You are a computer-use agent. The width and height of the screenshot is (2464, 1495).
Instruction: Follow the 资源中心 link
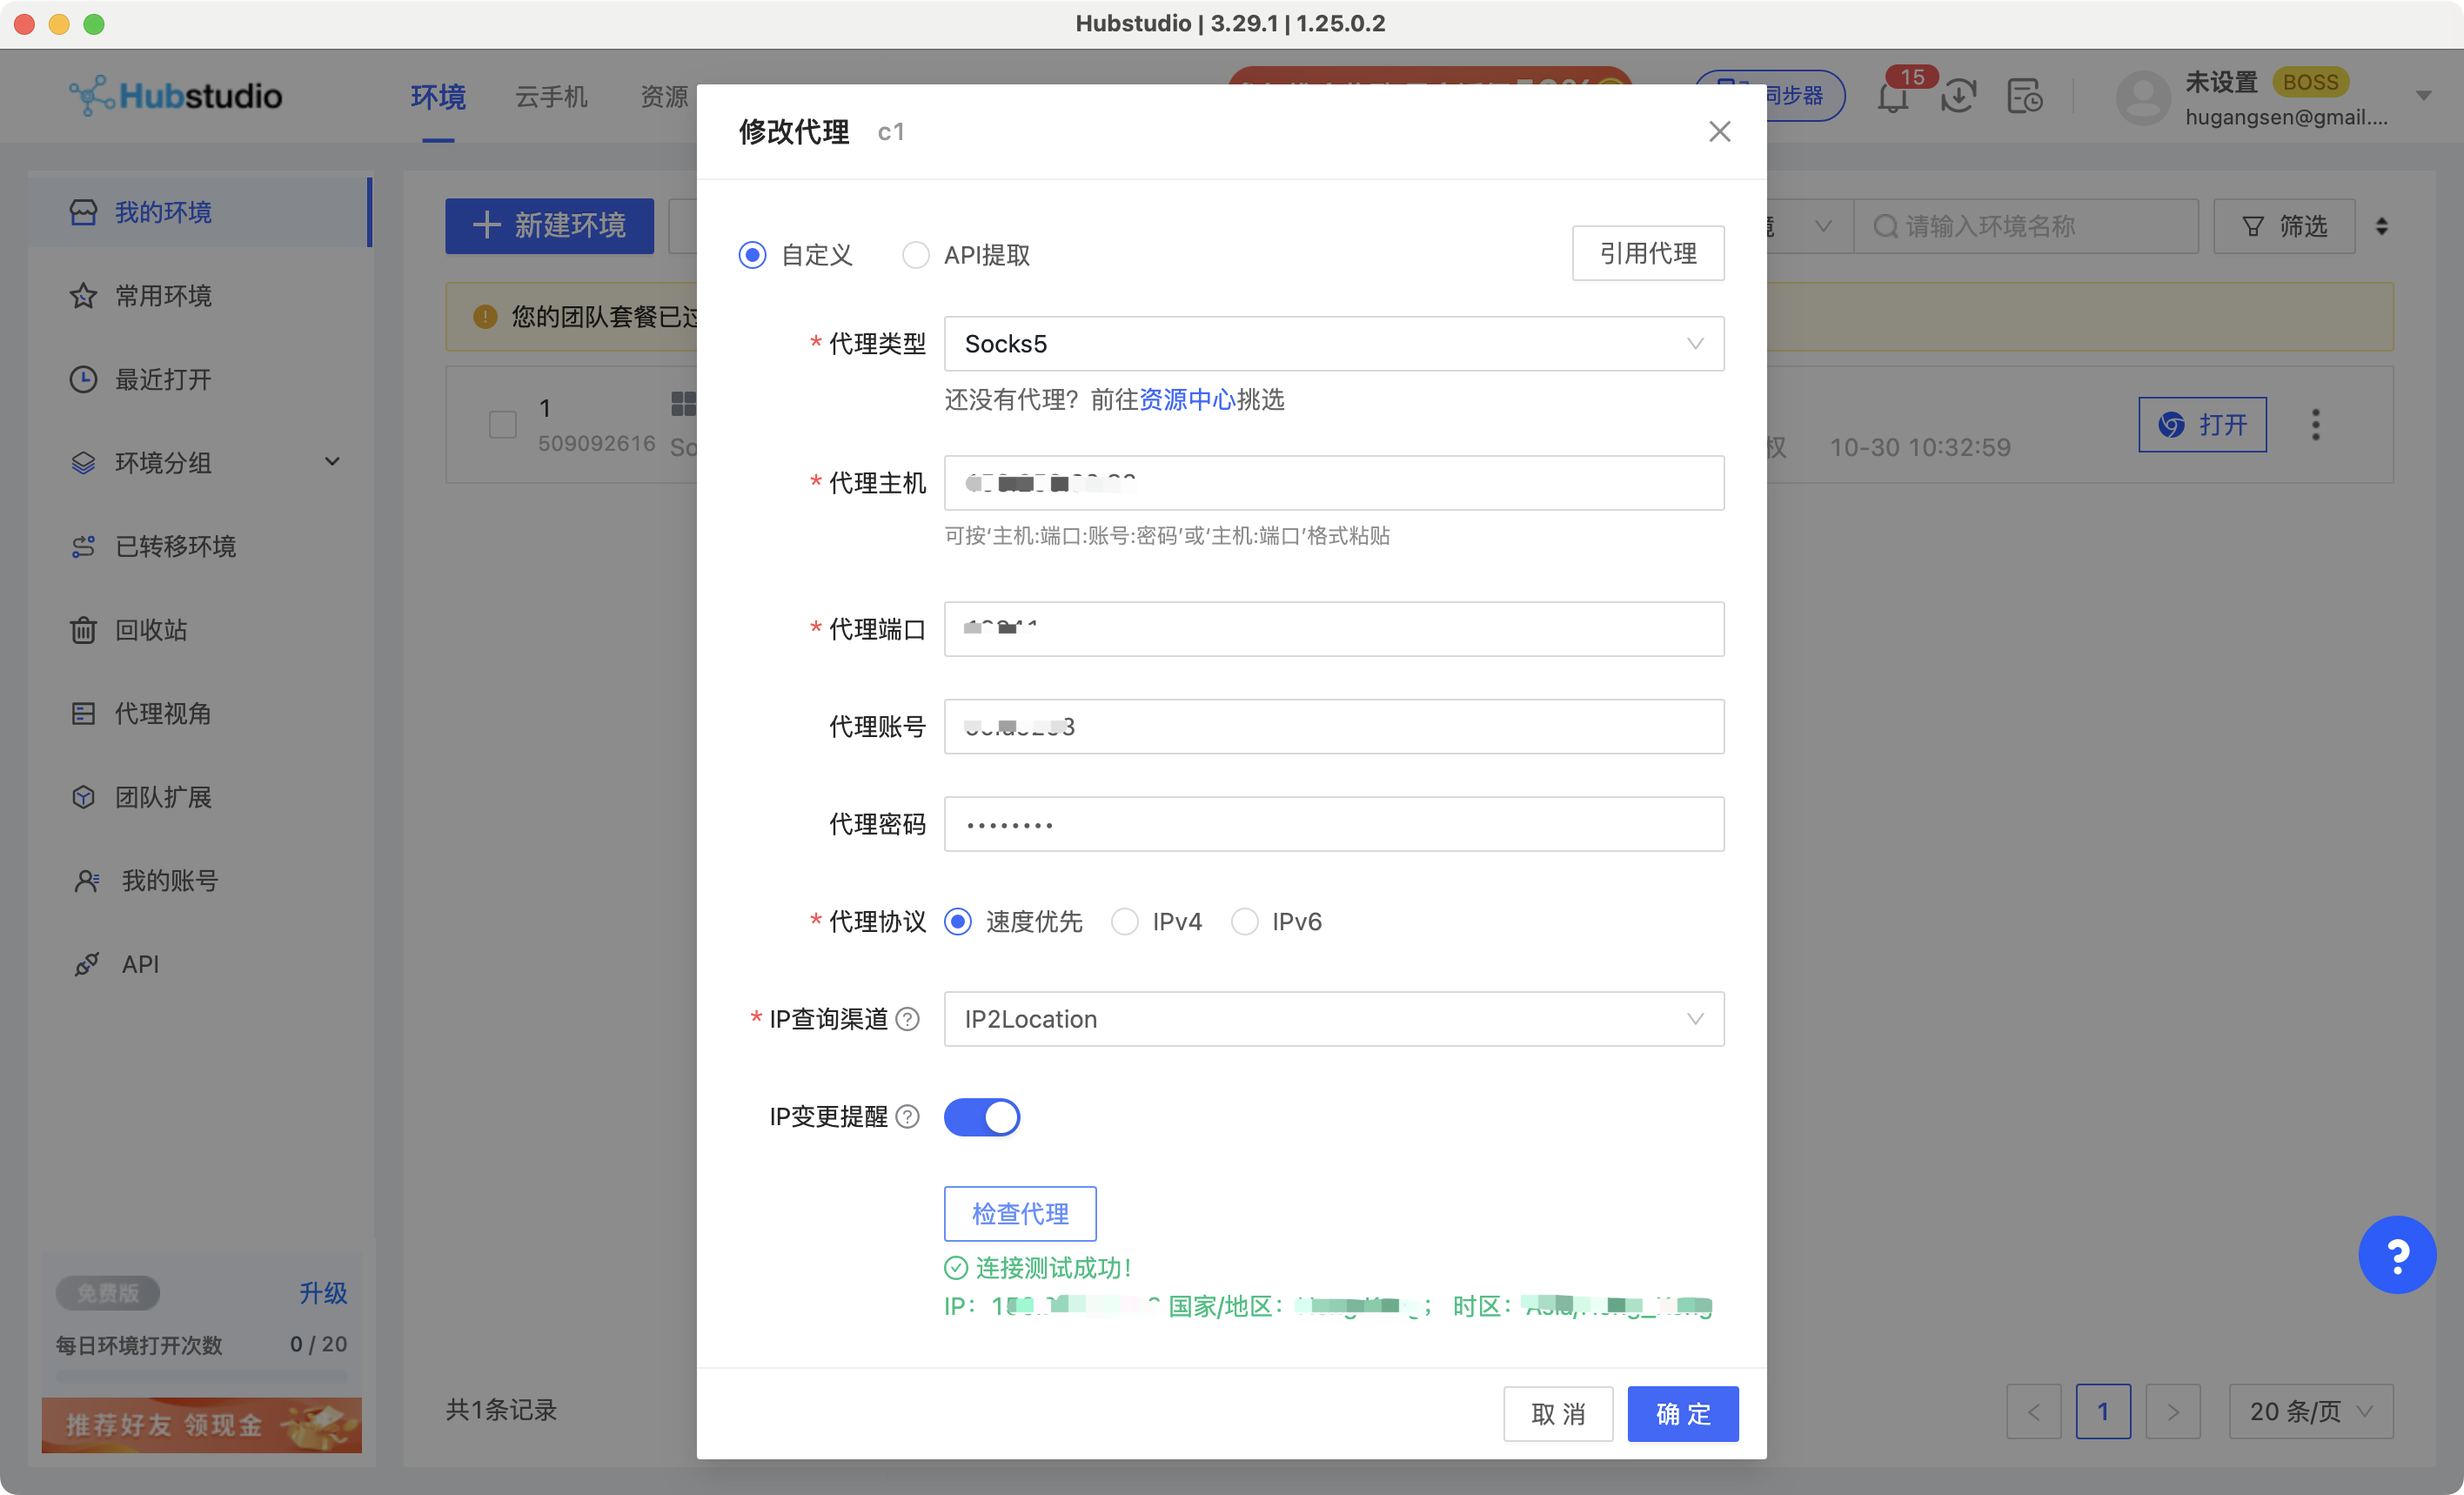1187,400
